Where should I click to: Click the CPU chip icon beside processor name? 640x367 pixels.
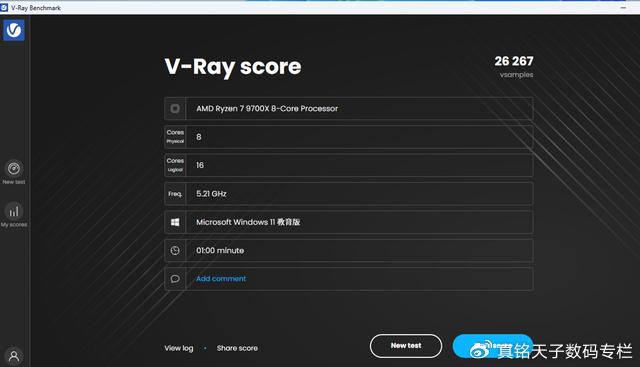(x=175, y=109)
